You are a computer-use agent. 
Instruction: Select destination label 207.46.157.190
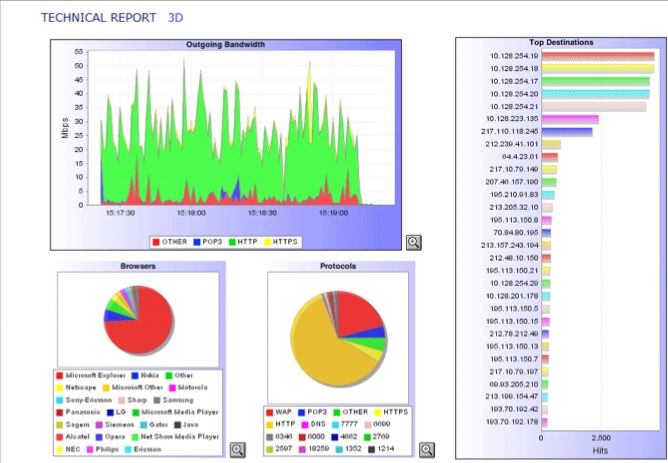click(512, 182)
